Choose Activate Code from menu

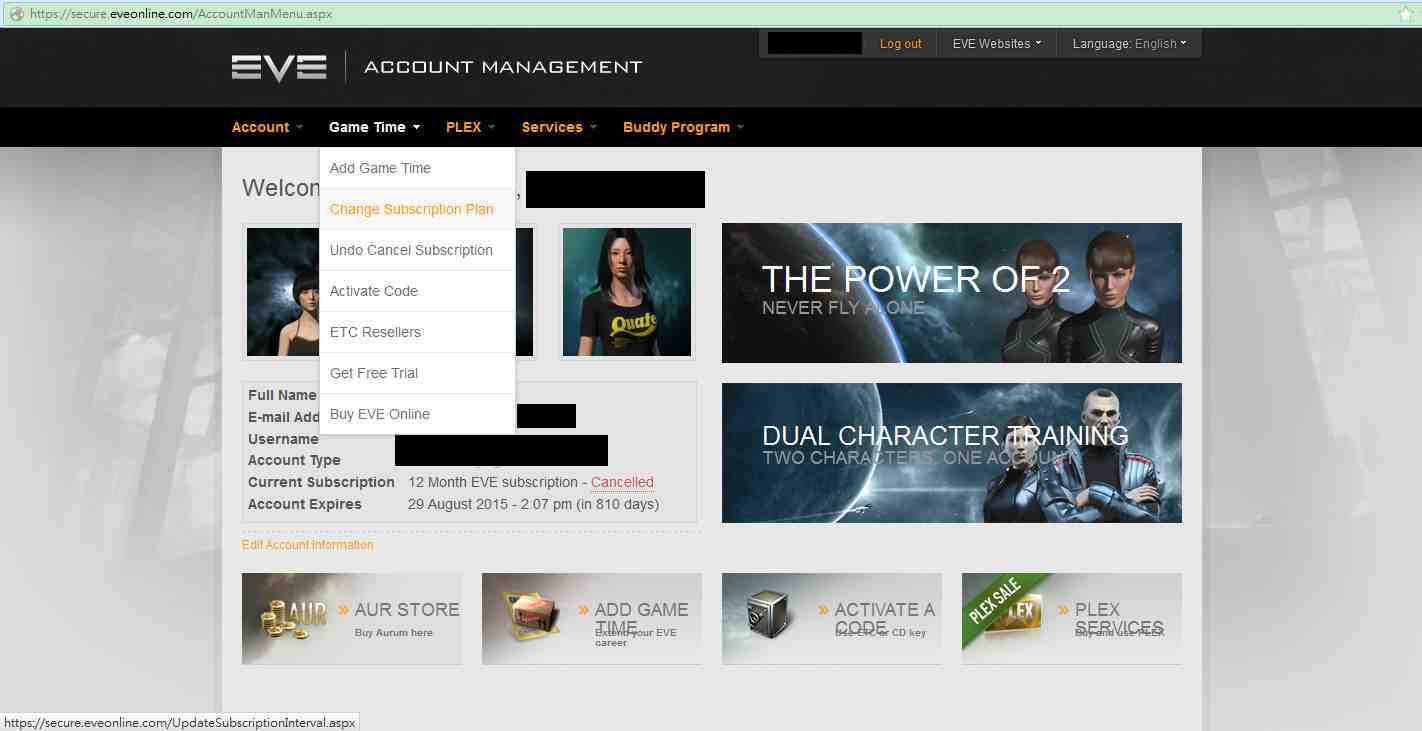click(x=417, y=291)
